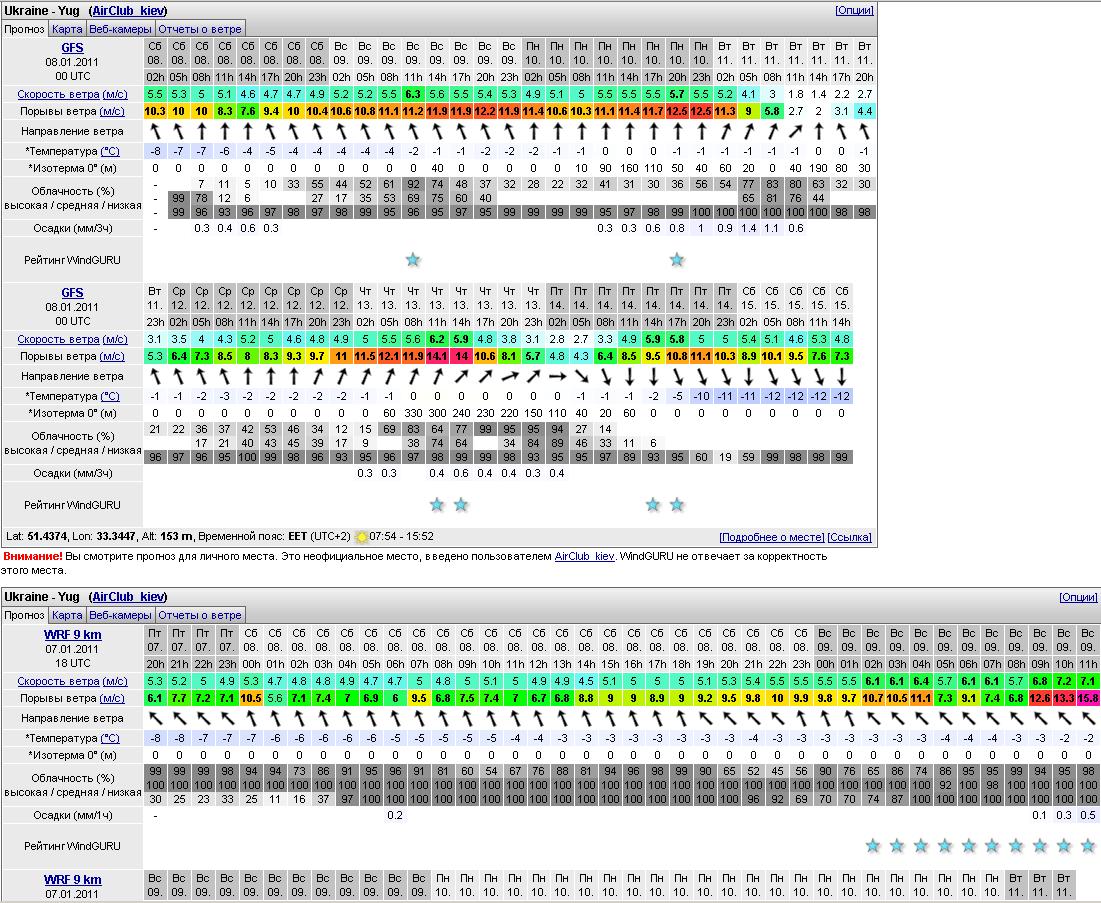Open the AirClub_kiev link in the warning text

[585, 556]
